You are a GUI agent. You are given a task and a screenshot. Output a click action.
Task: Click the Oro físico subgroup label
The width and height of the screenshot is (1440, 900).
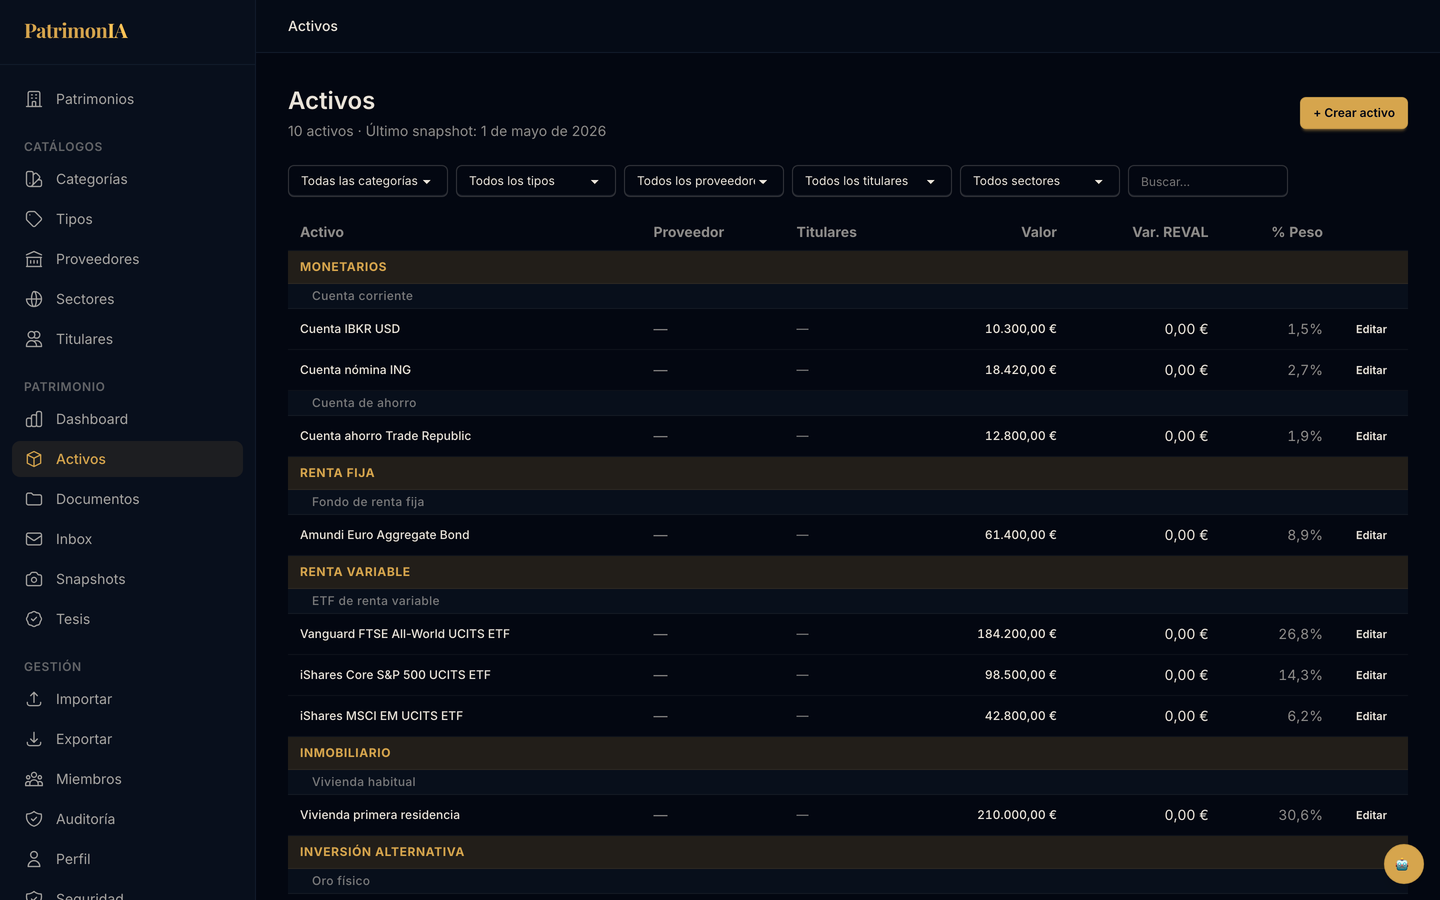(341, 881)
